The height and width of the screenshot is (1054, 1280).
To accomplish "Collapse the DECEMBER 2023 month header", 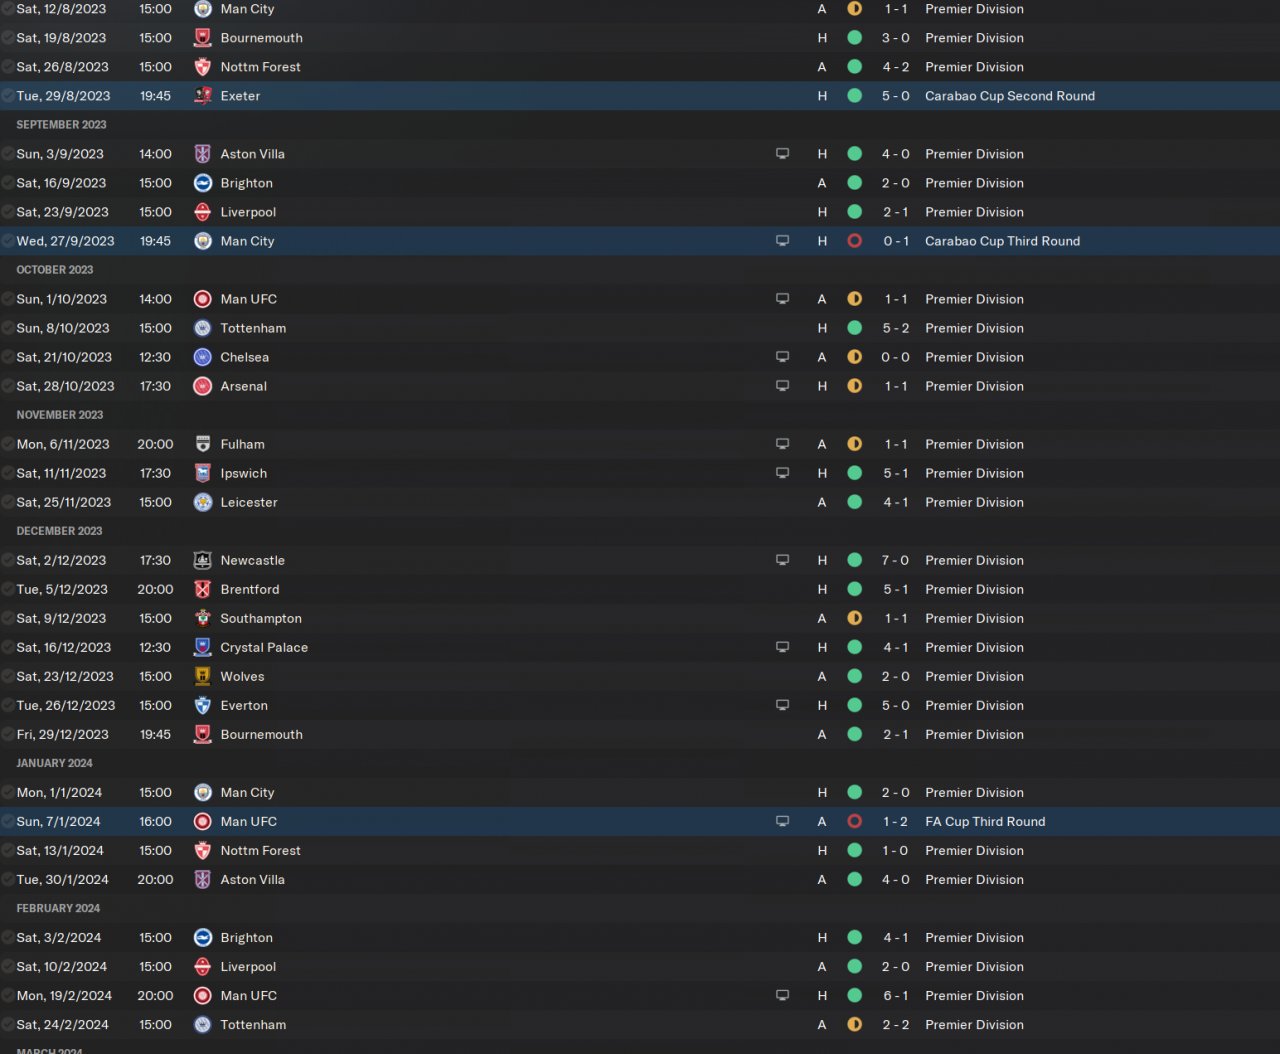I will (59, 531).
